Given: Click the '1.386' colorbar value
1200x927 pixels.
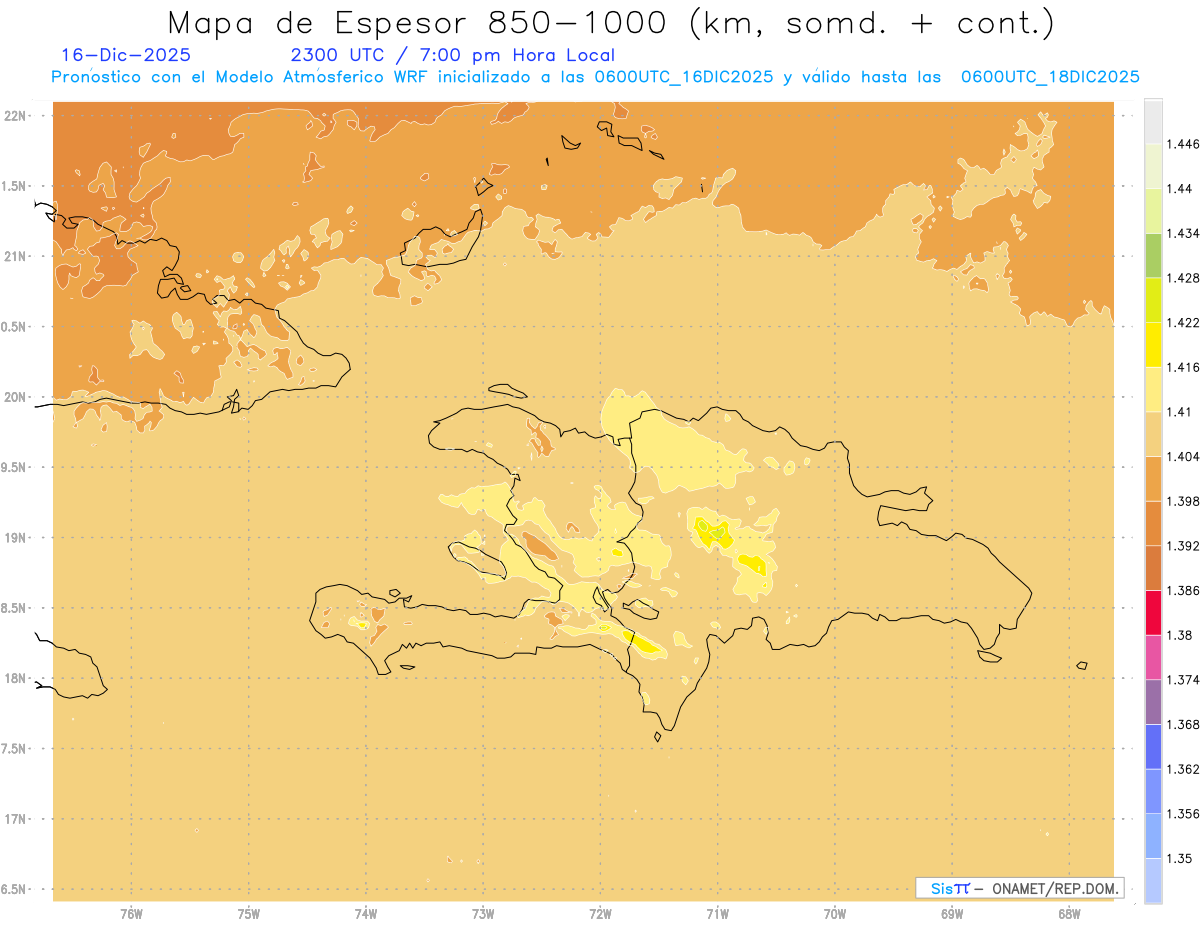Looking at the screenshot, I should click(1181, 591).
